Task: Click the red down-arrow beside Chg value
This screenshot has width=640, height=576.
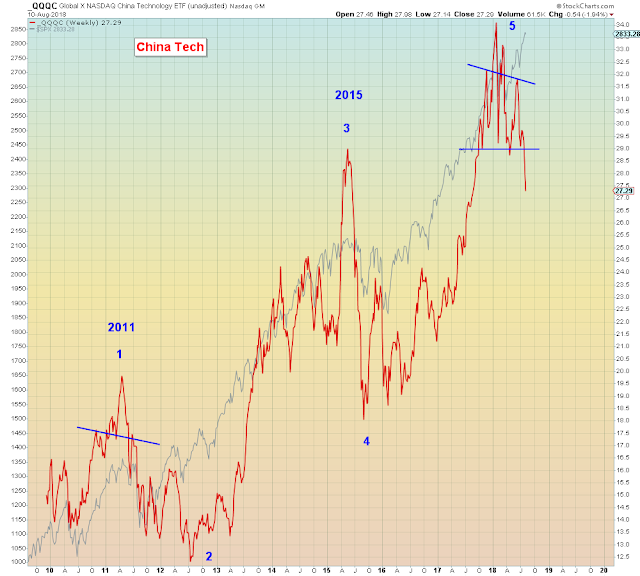Action: (611, 15)
